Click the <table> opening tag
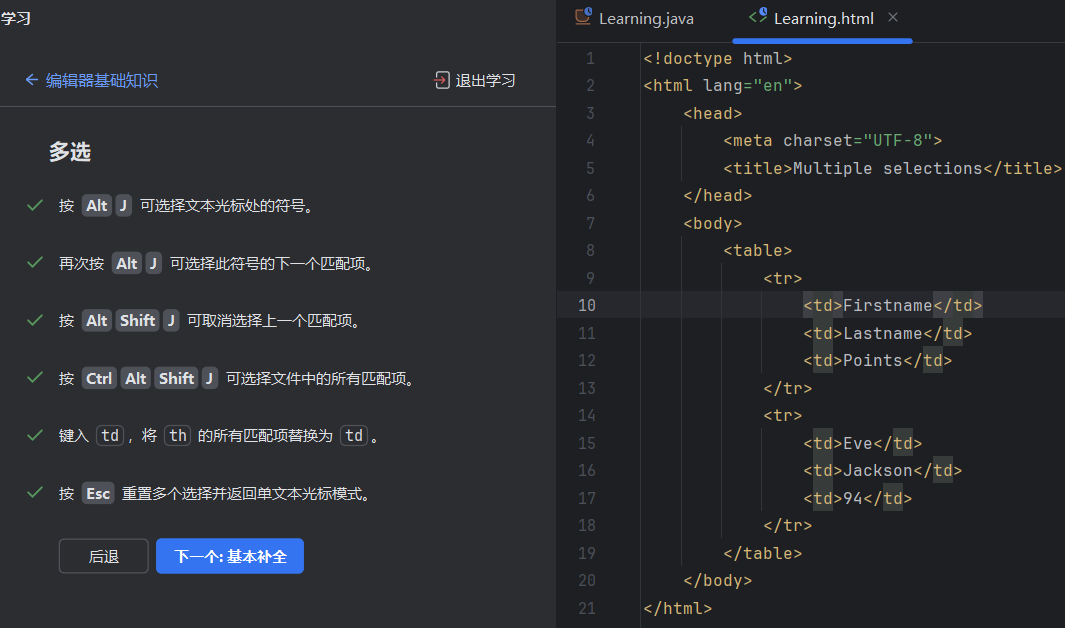 click(x=757, y=251)
